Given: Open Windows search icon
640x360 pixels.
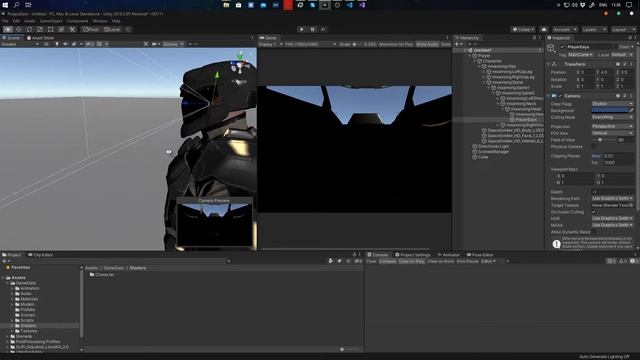Looking at the screenshot, I should pos(17,5).
